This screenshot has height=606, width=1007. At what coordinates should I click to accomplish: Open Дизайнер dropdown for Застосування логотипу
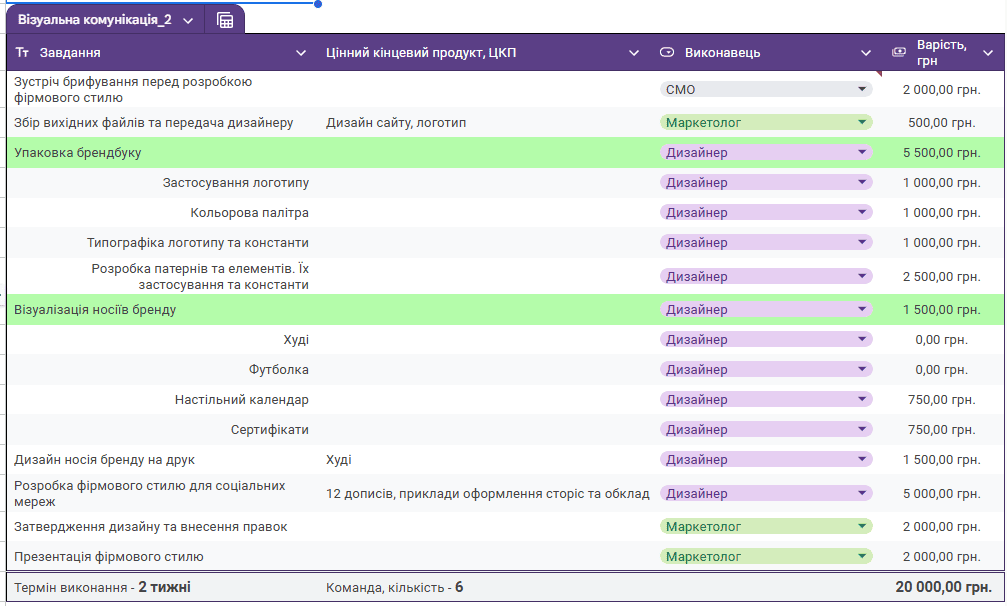766,182
